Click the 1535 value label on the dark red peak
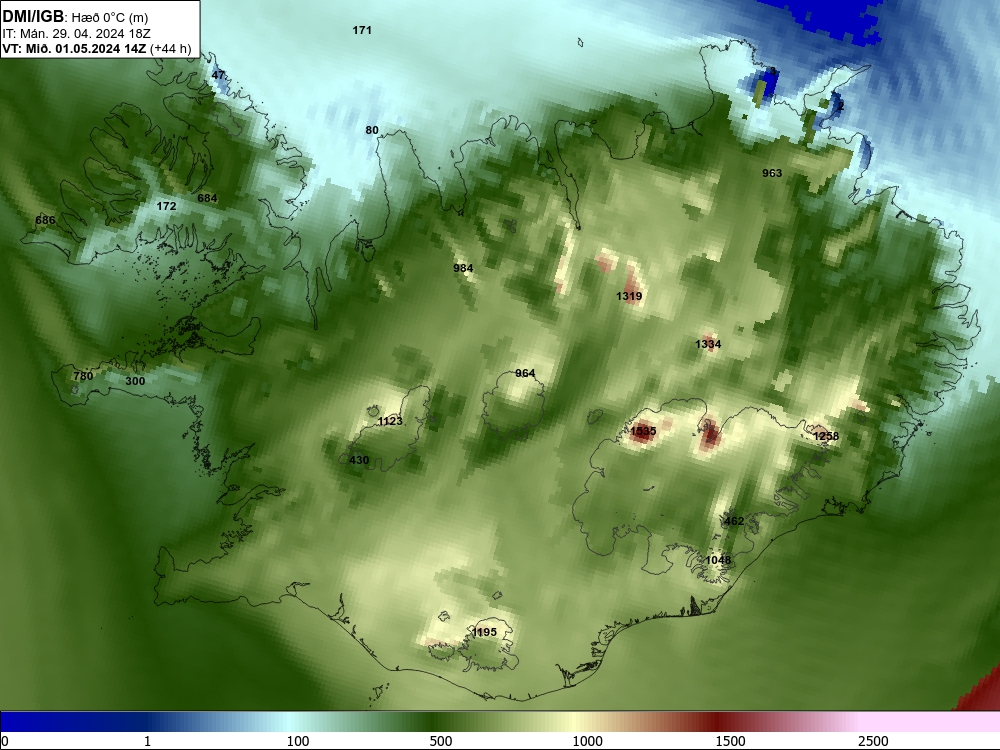 [x=643, y=431]
